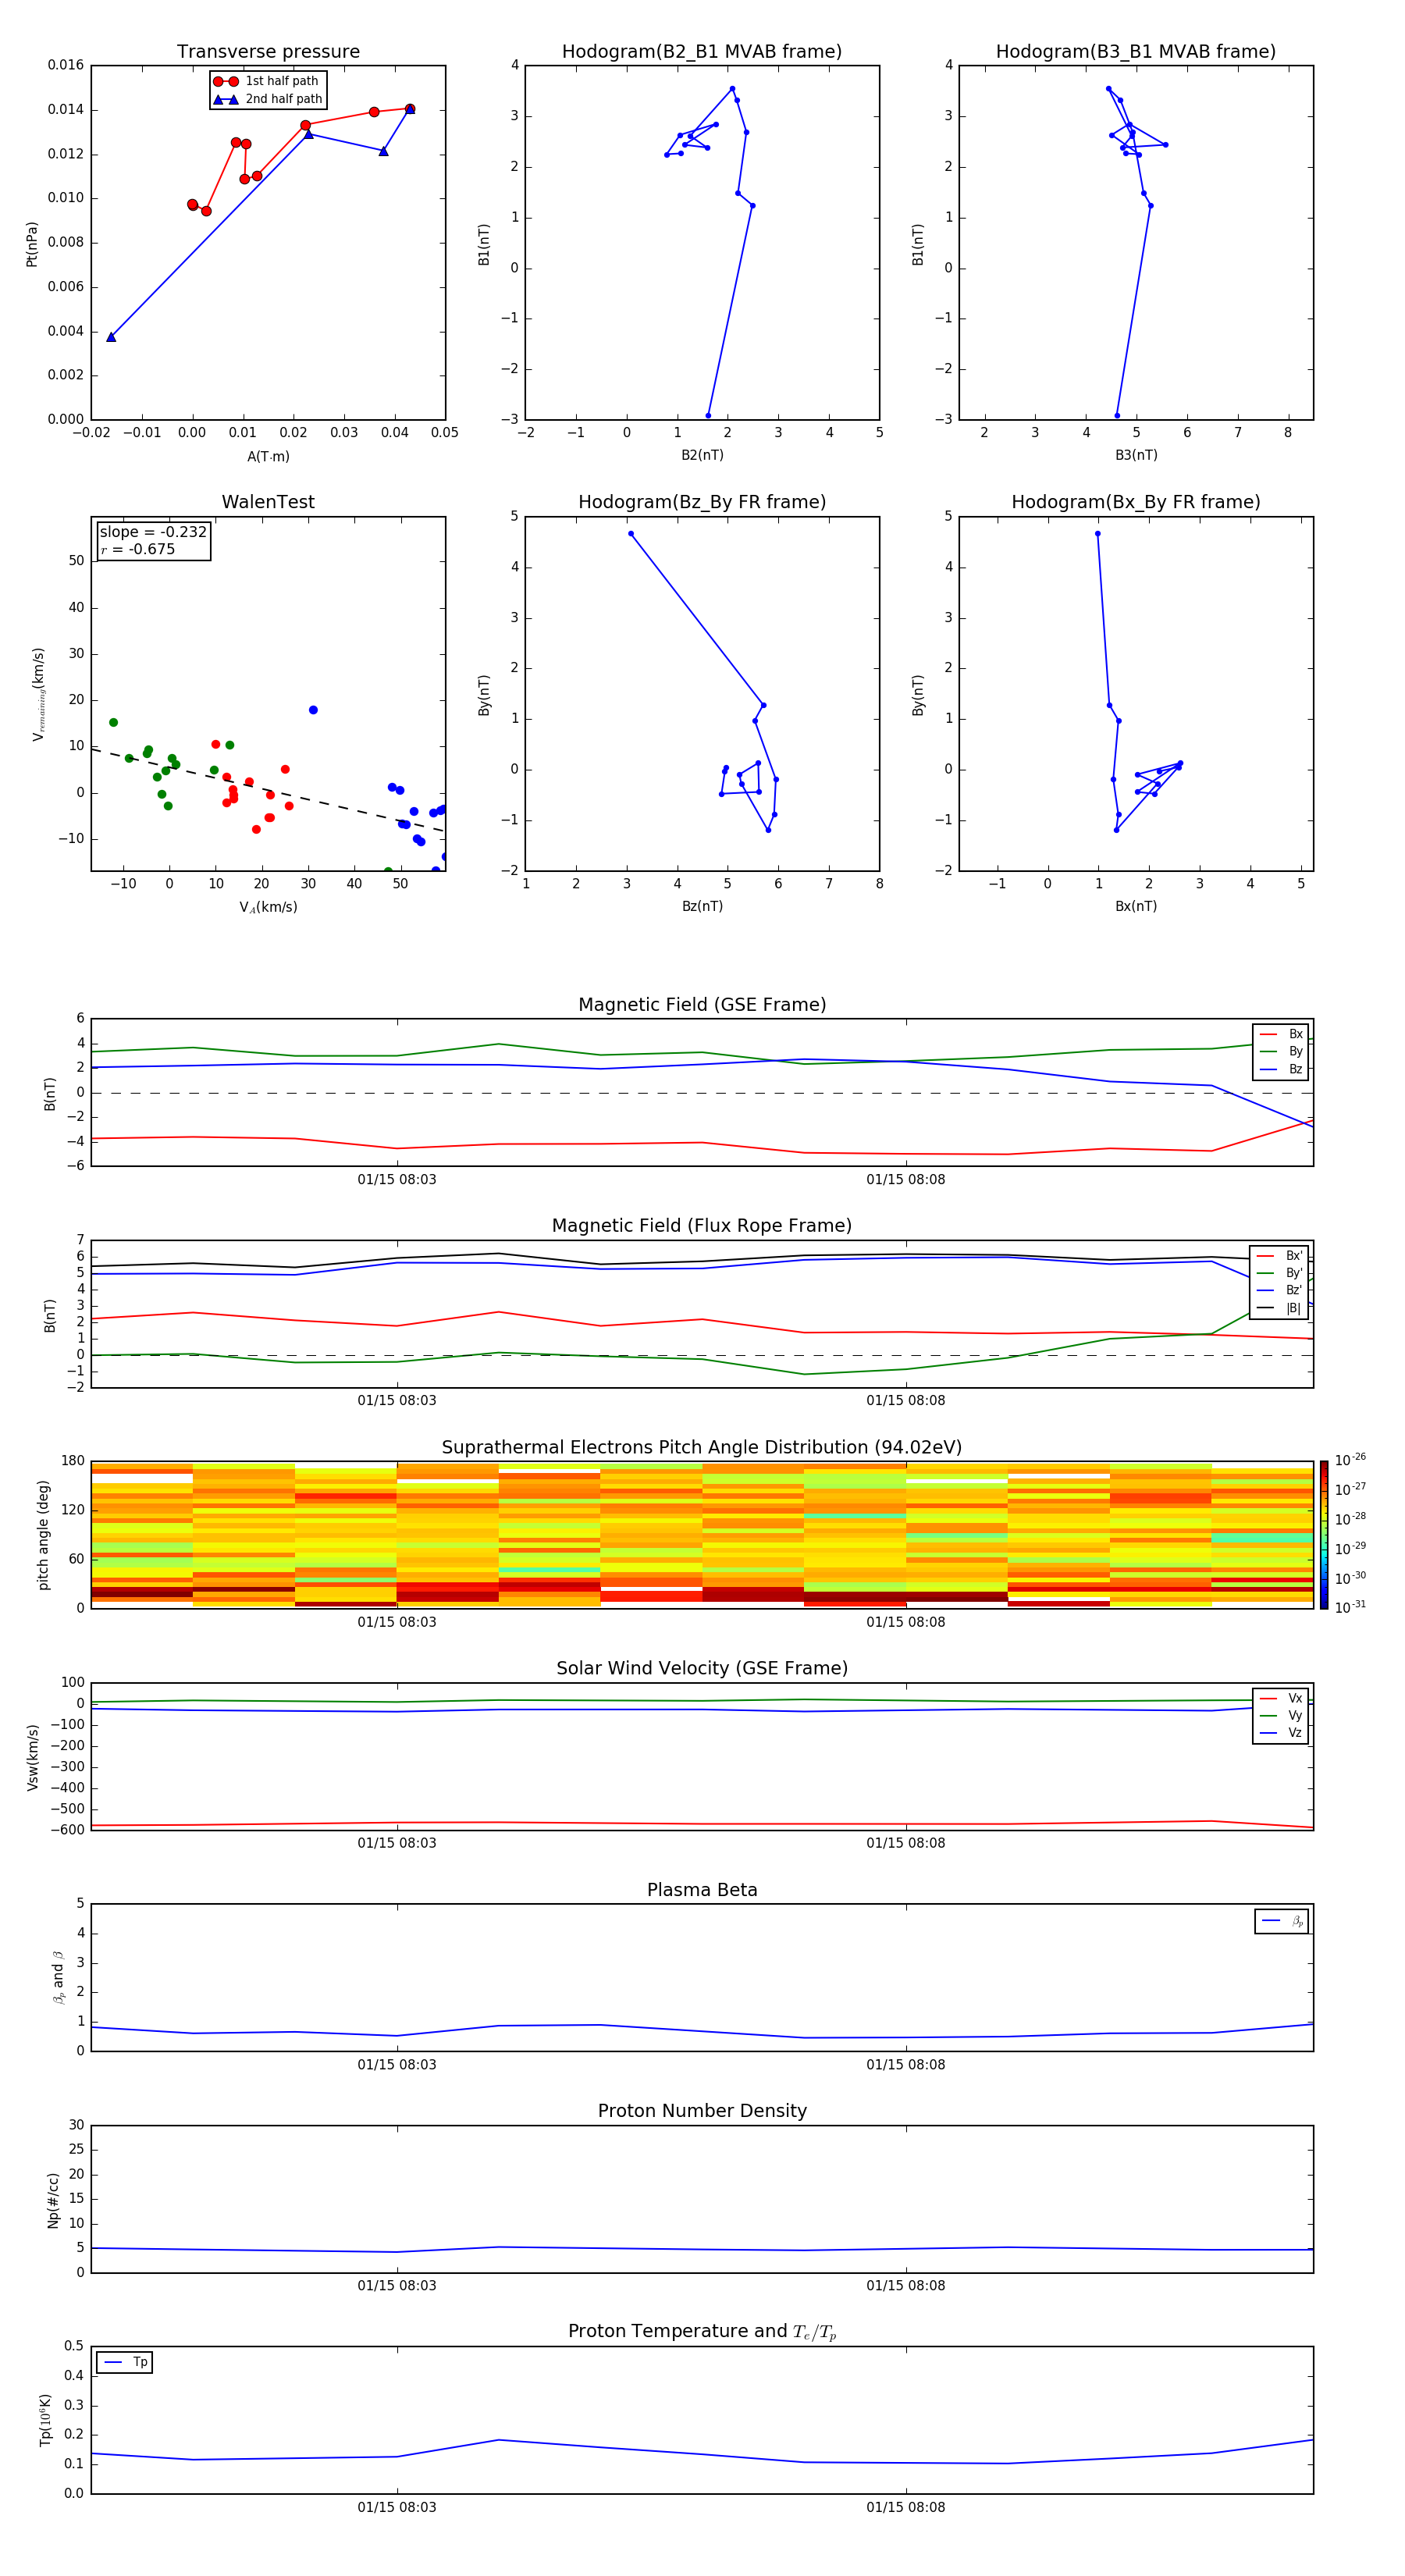This screenshot has width=1405, height=2576.
Task: Click the A(T·m) x-axis label
Action: [x=268, y=457]
